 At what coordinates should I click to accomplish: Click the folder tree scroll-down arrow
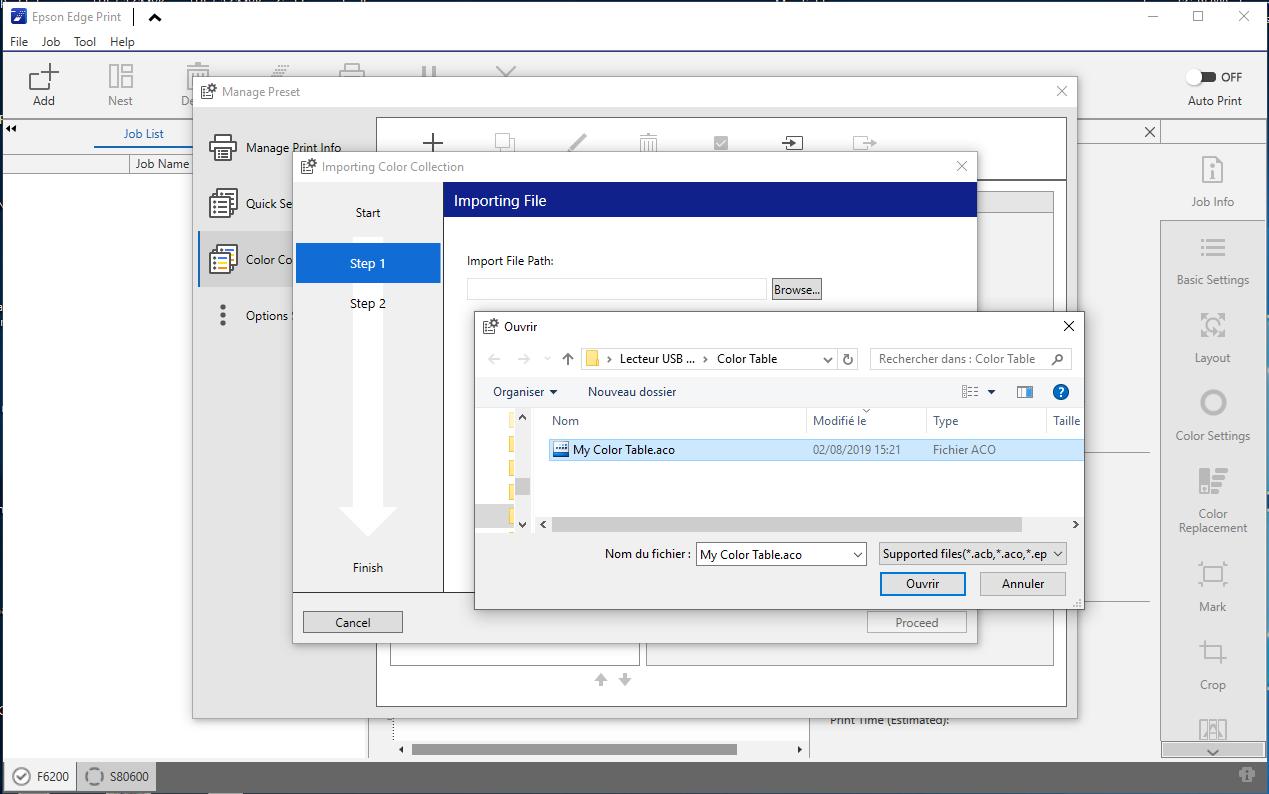[522, 523]
